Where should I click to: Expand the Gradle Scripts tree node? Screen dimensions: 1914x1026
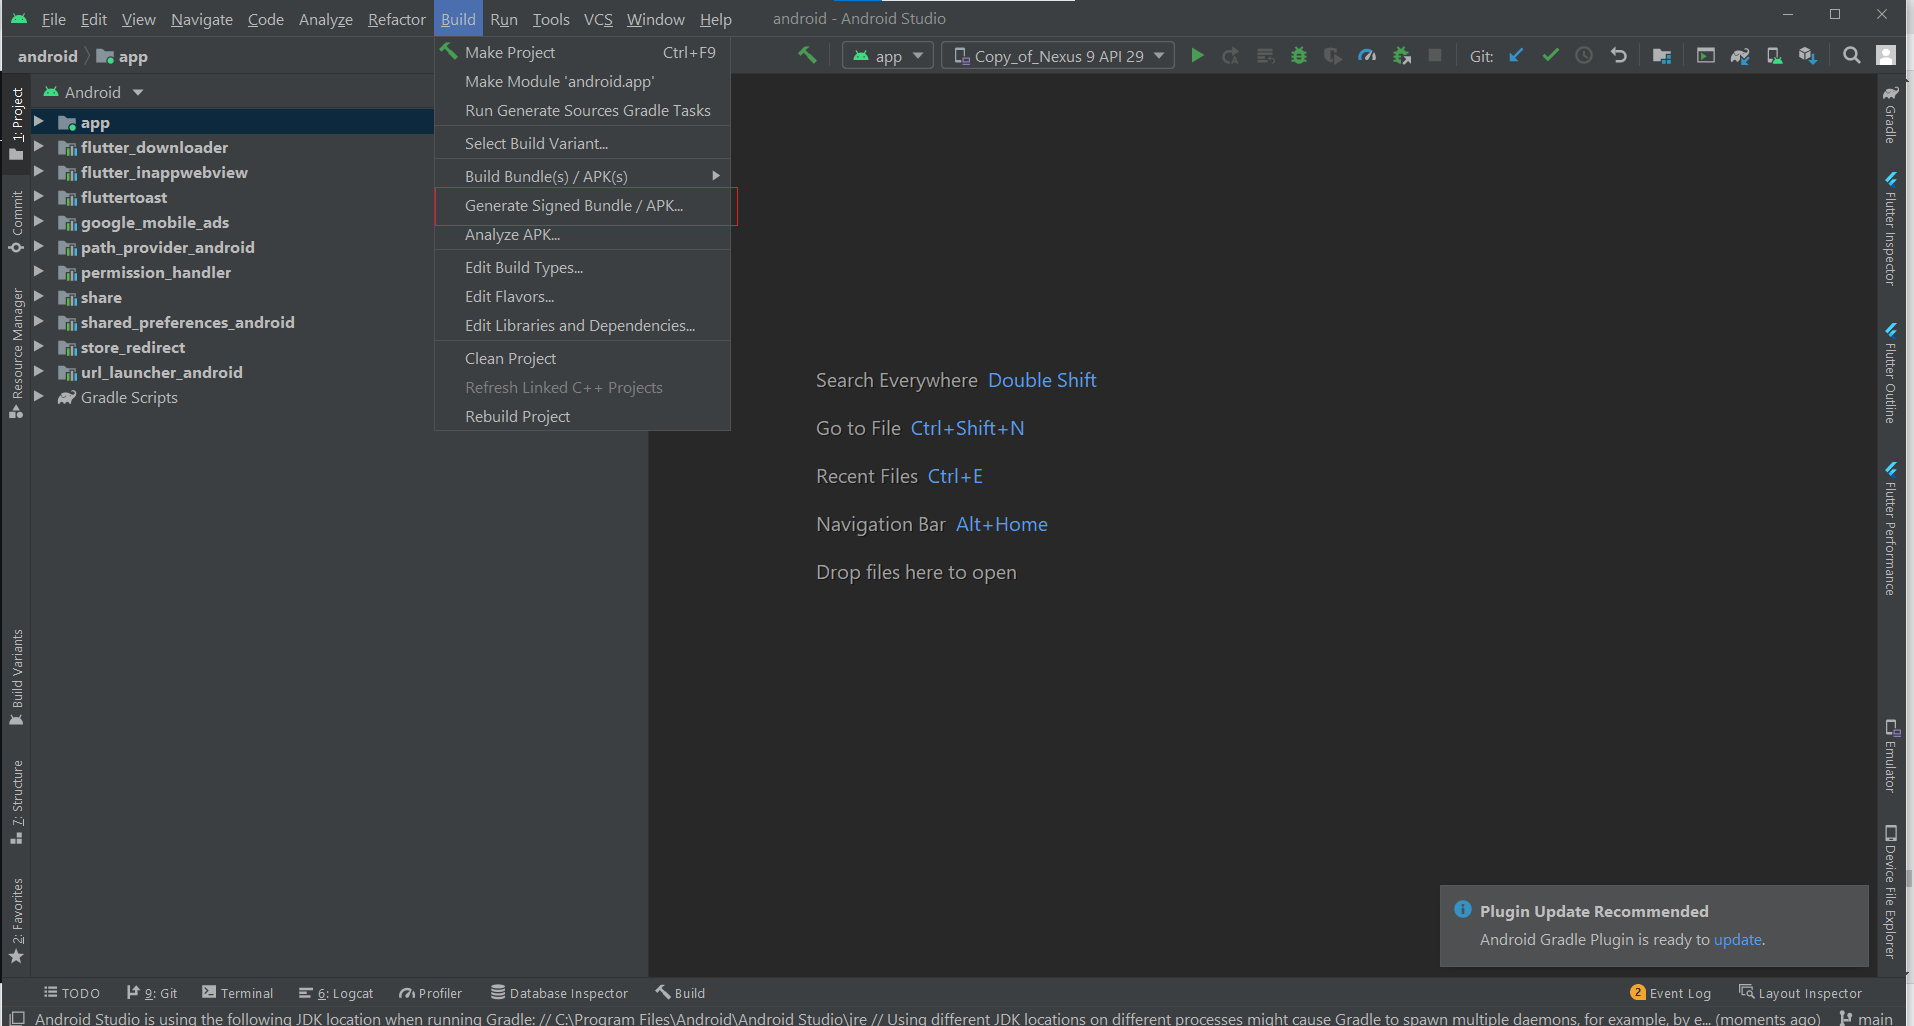[x=39, y=396]
